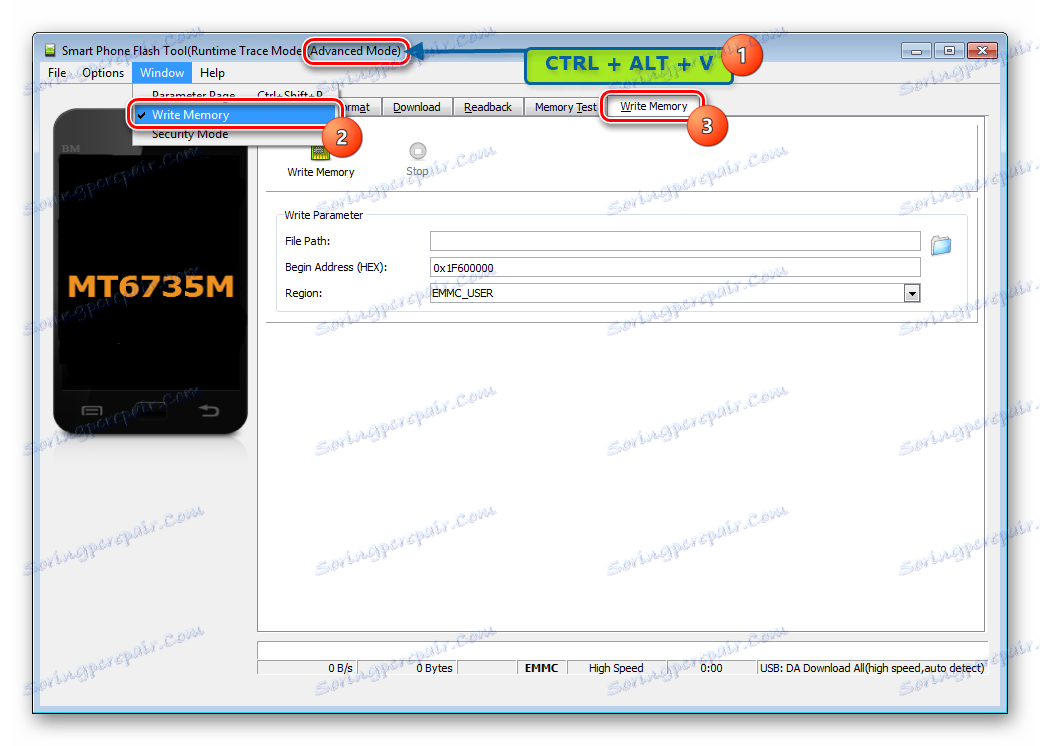1040x746 pixels.
Task: Minimize the Flash Tool window
Action: tap(916, 50)
